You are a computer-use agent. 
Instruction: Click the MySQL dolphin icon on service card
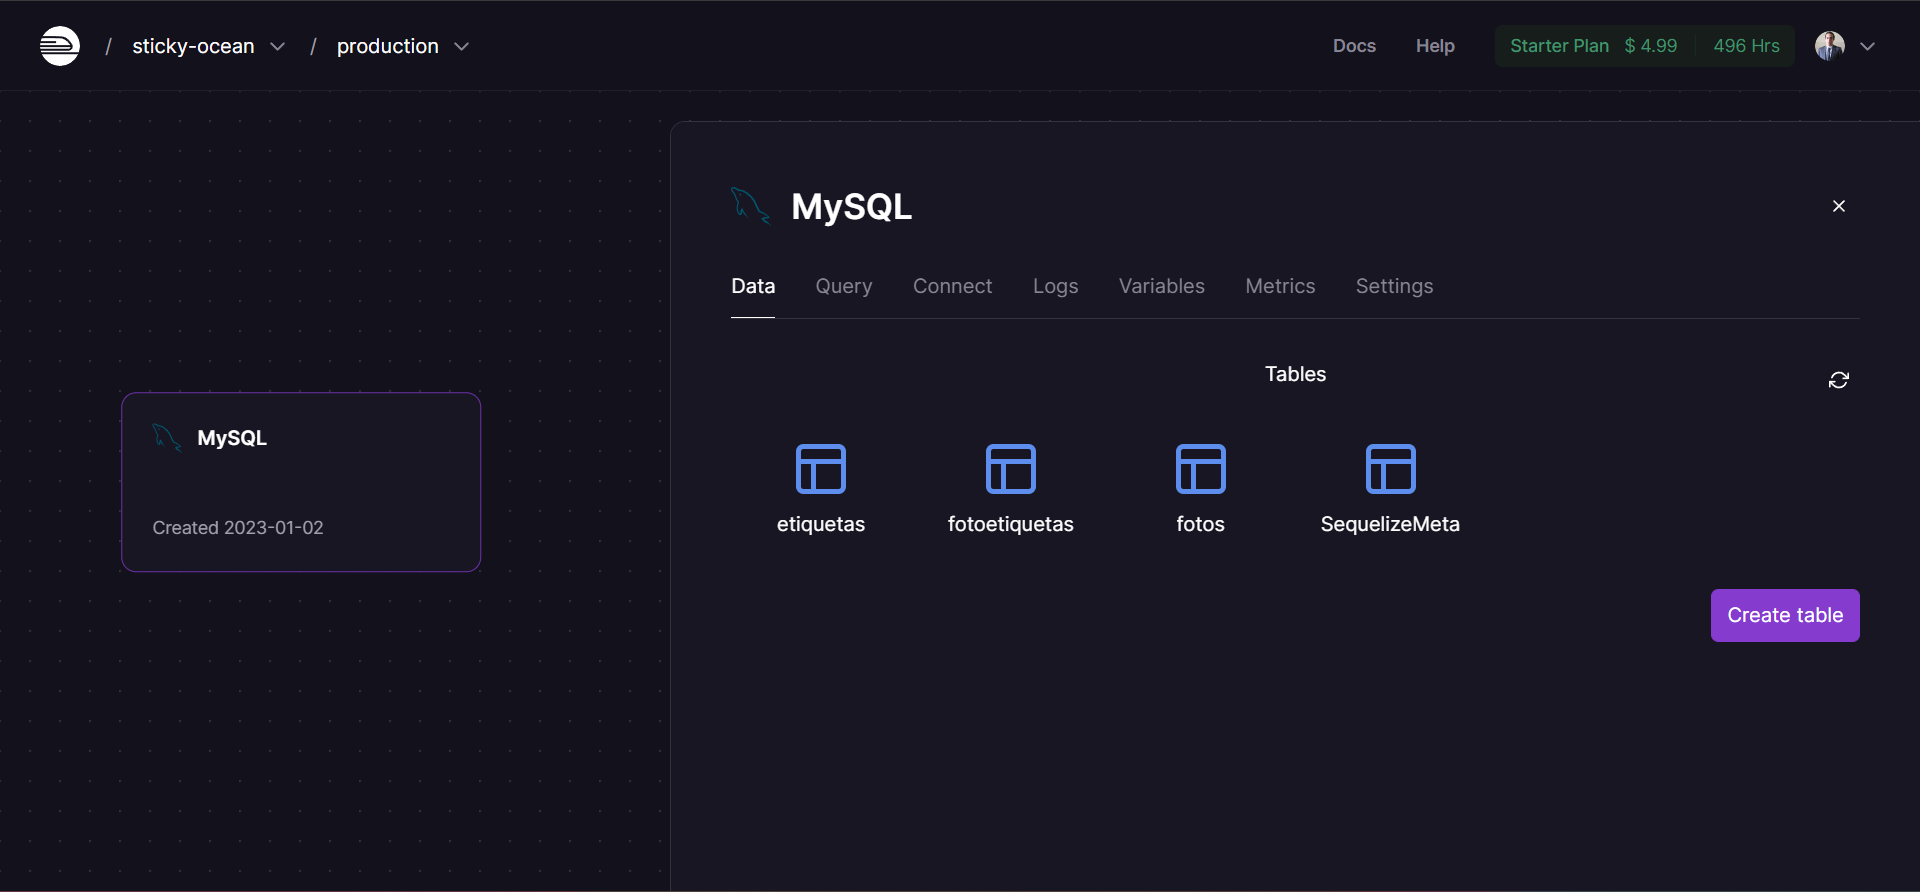click(x=166, y=437)
